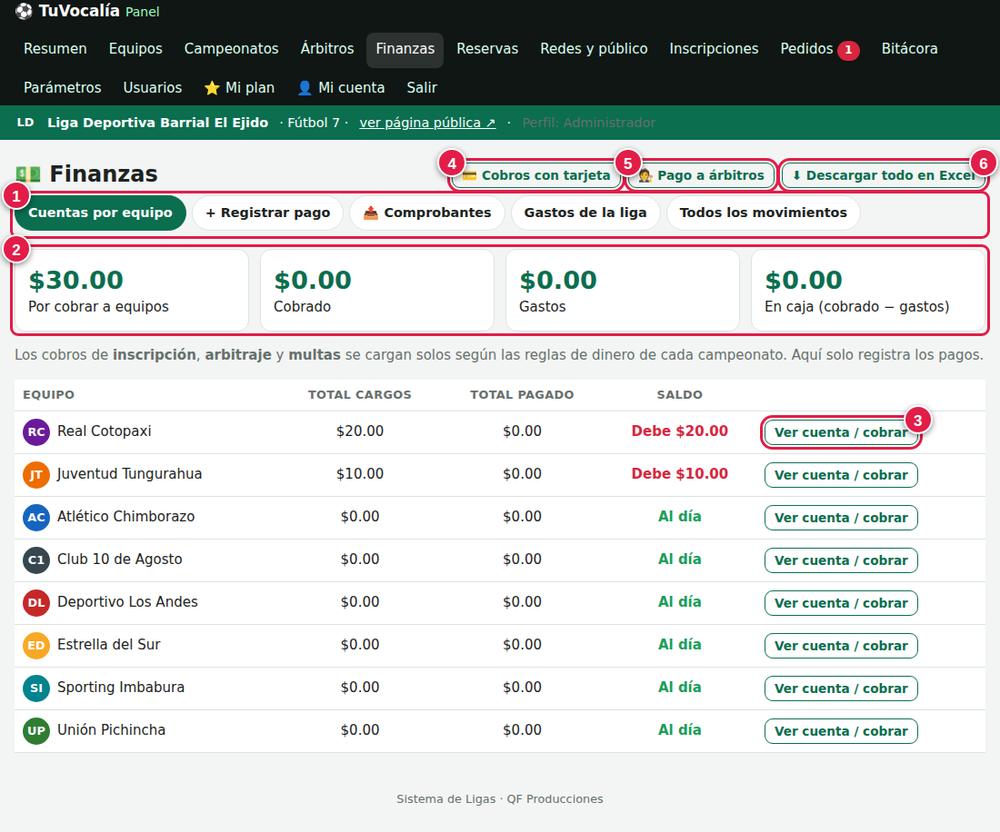Open Unión Pichincha's Ver cuenta / cobrar
The height and width of the screenshot is (832, 1000).
(x=841, y=732)
